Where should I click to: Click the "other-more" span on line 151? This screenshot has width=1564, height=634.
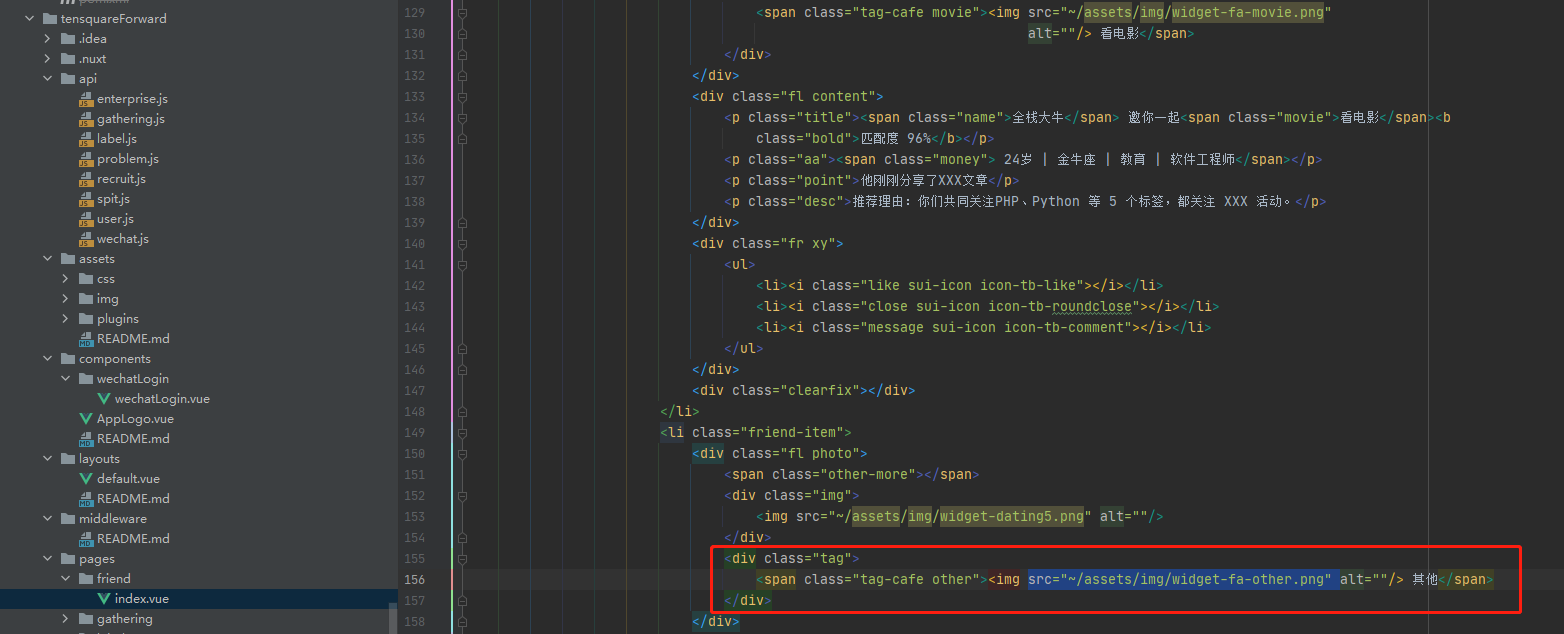[x=852, y=475]
